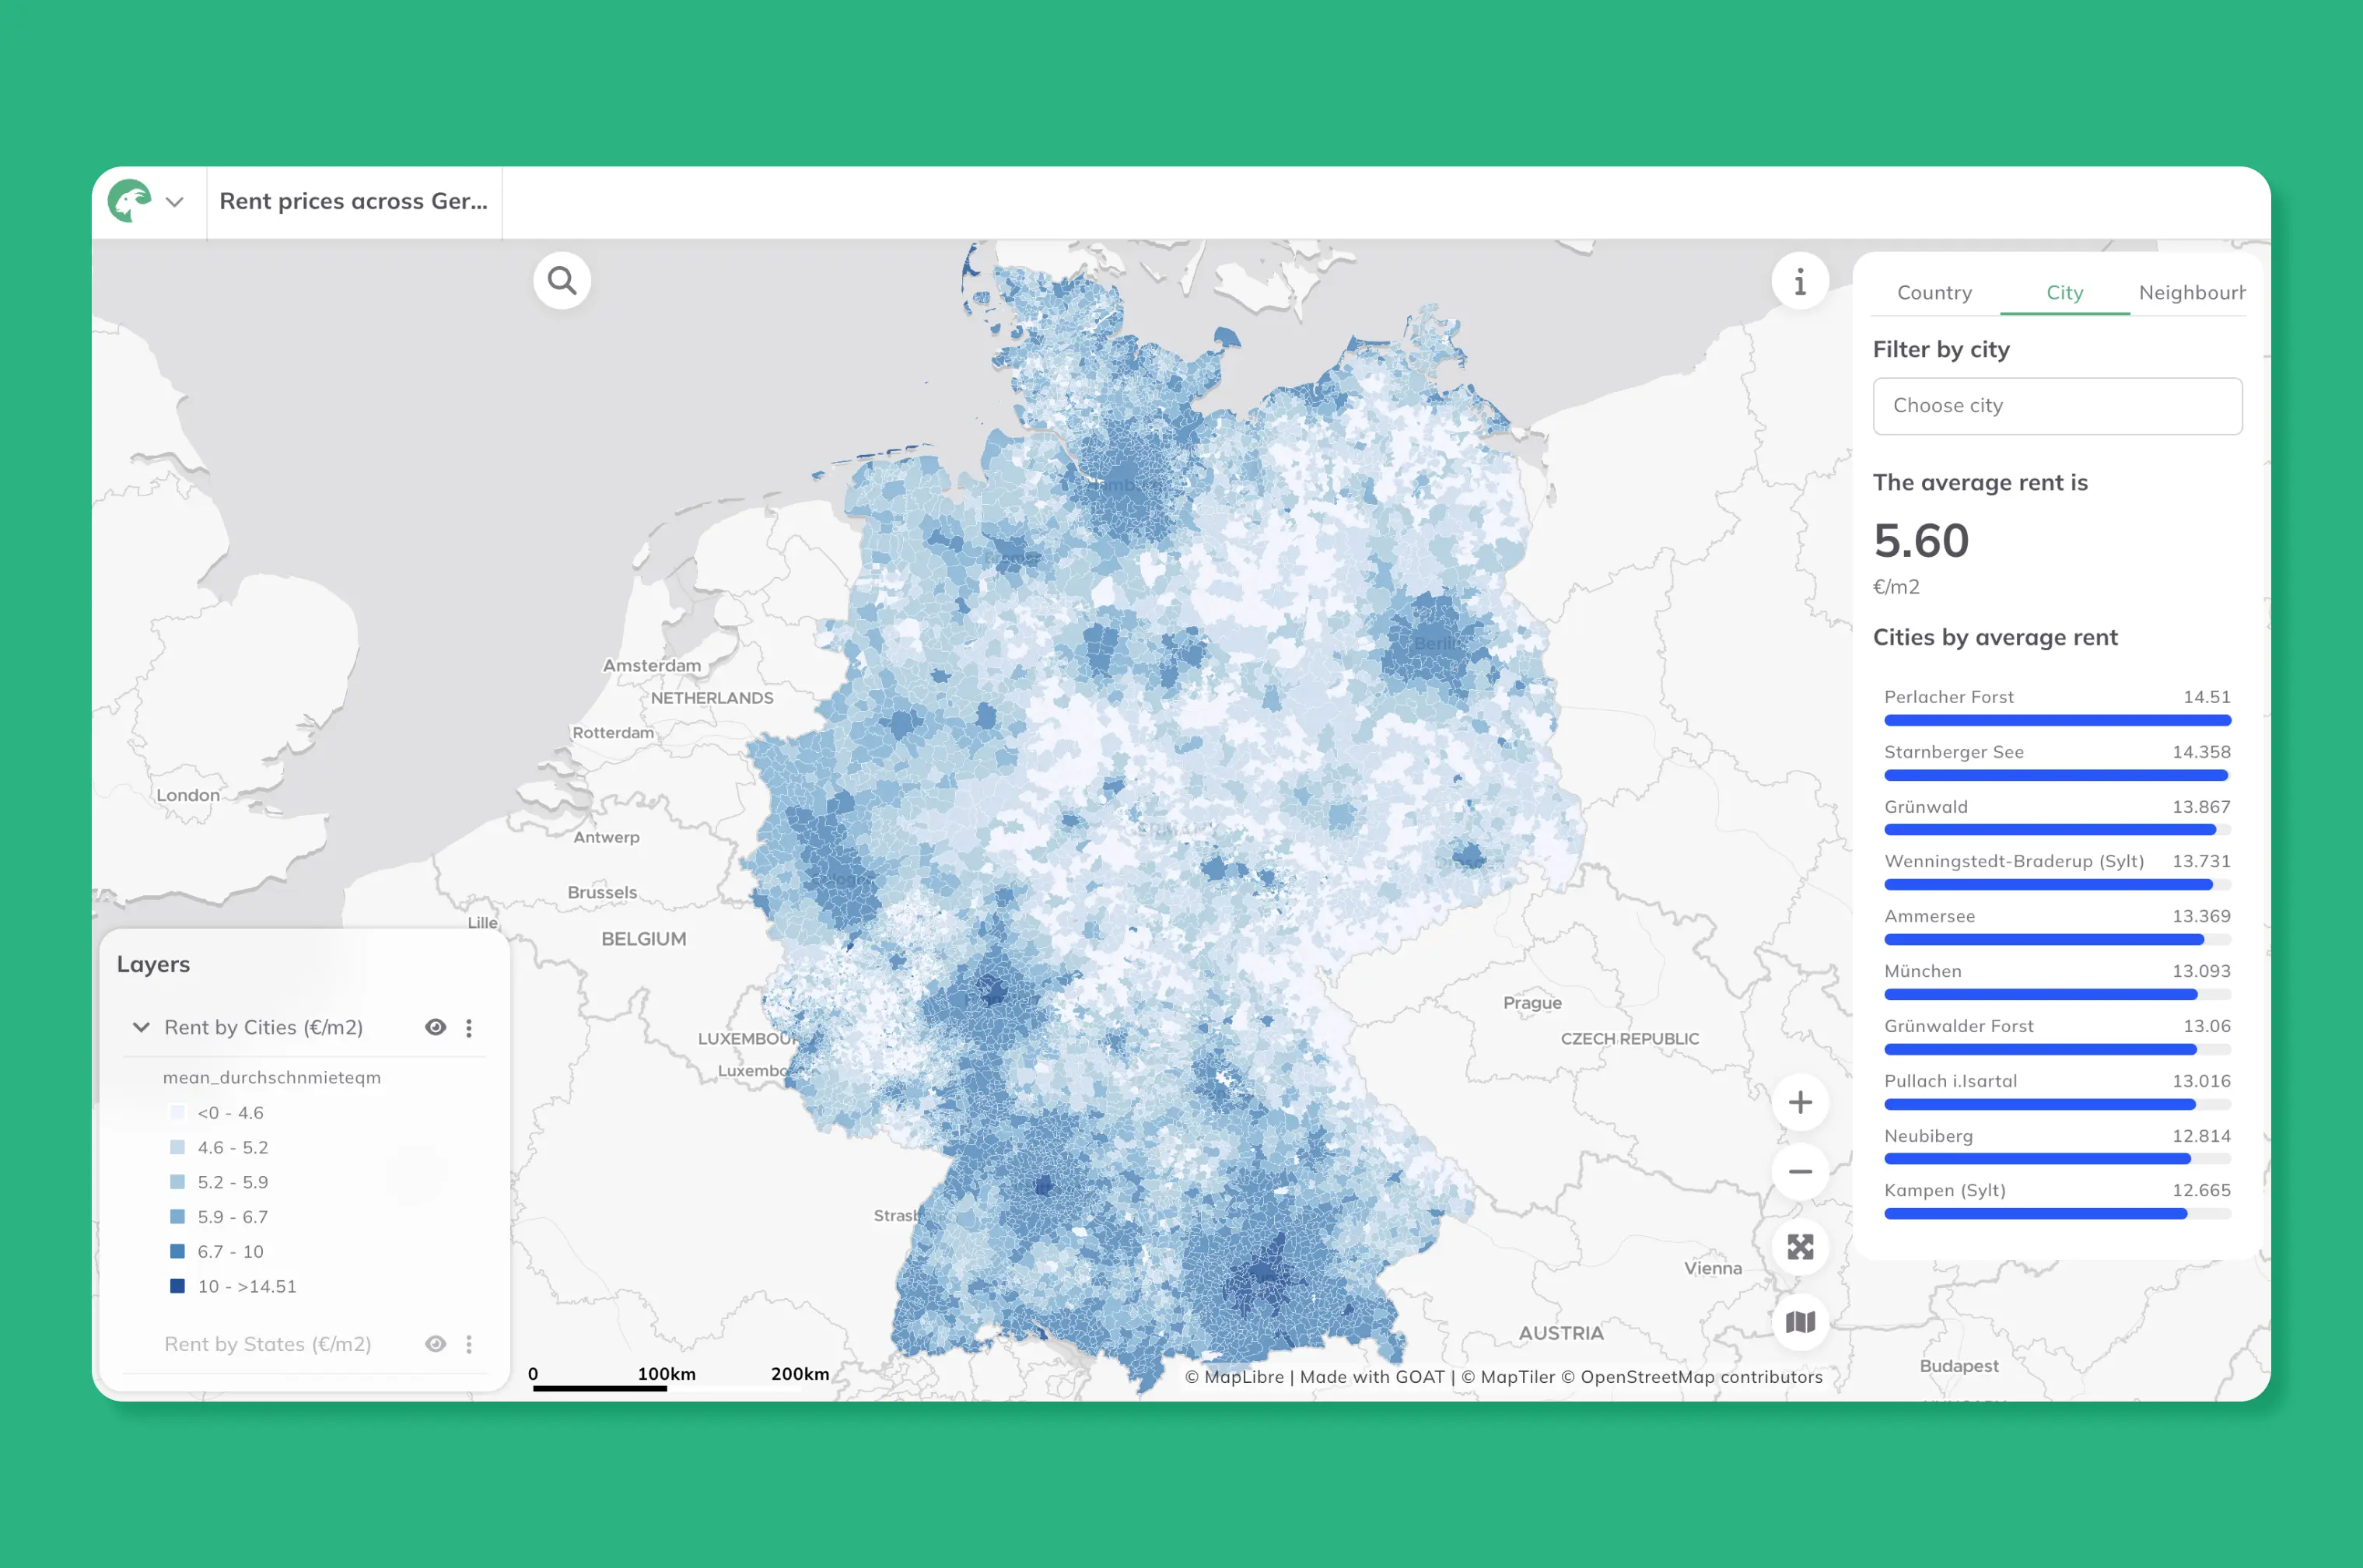Open the map search tool
2363x1568 pixels.
[561, 281]
